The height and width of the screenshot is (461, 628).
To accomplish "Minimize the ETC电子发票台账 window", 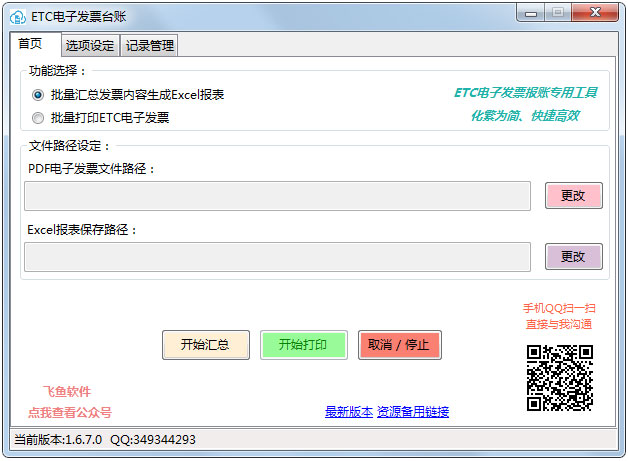I will 530,14.
